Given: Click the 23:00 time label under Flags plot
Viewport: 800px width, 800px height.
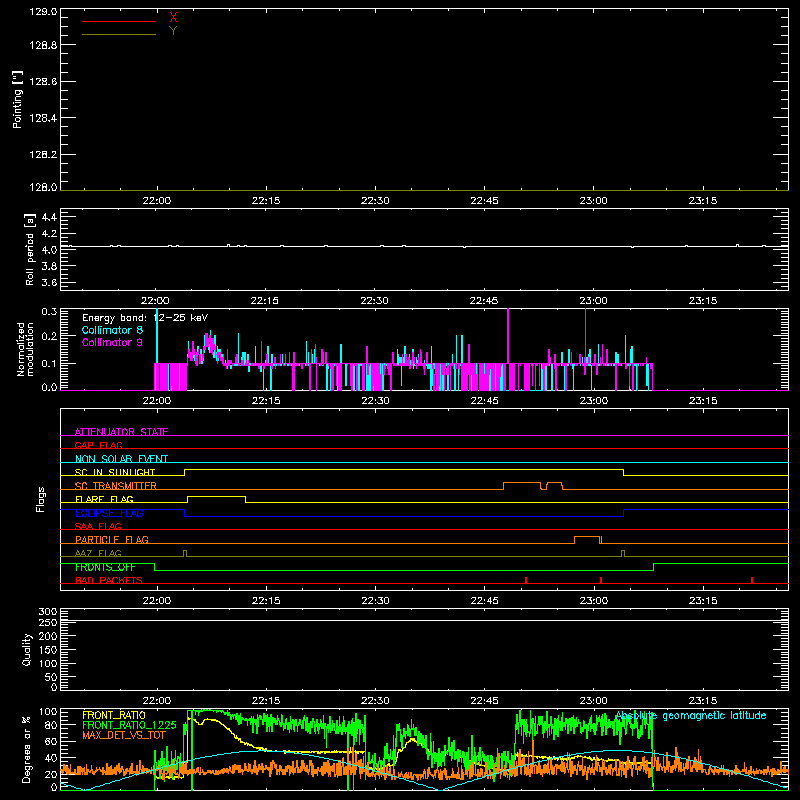Looking at the screenshot, I should (594, 601).
